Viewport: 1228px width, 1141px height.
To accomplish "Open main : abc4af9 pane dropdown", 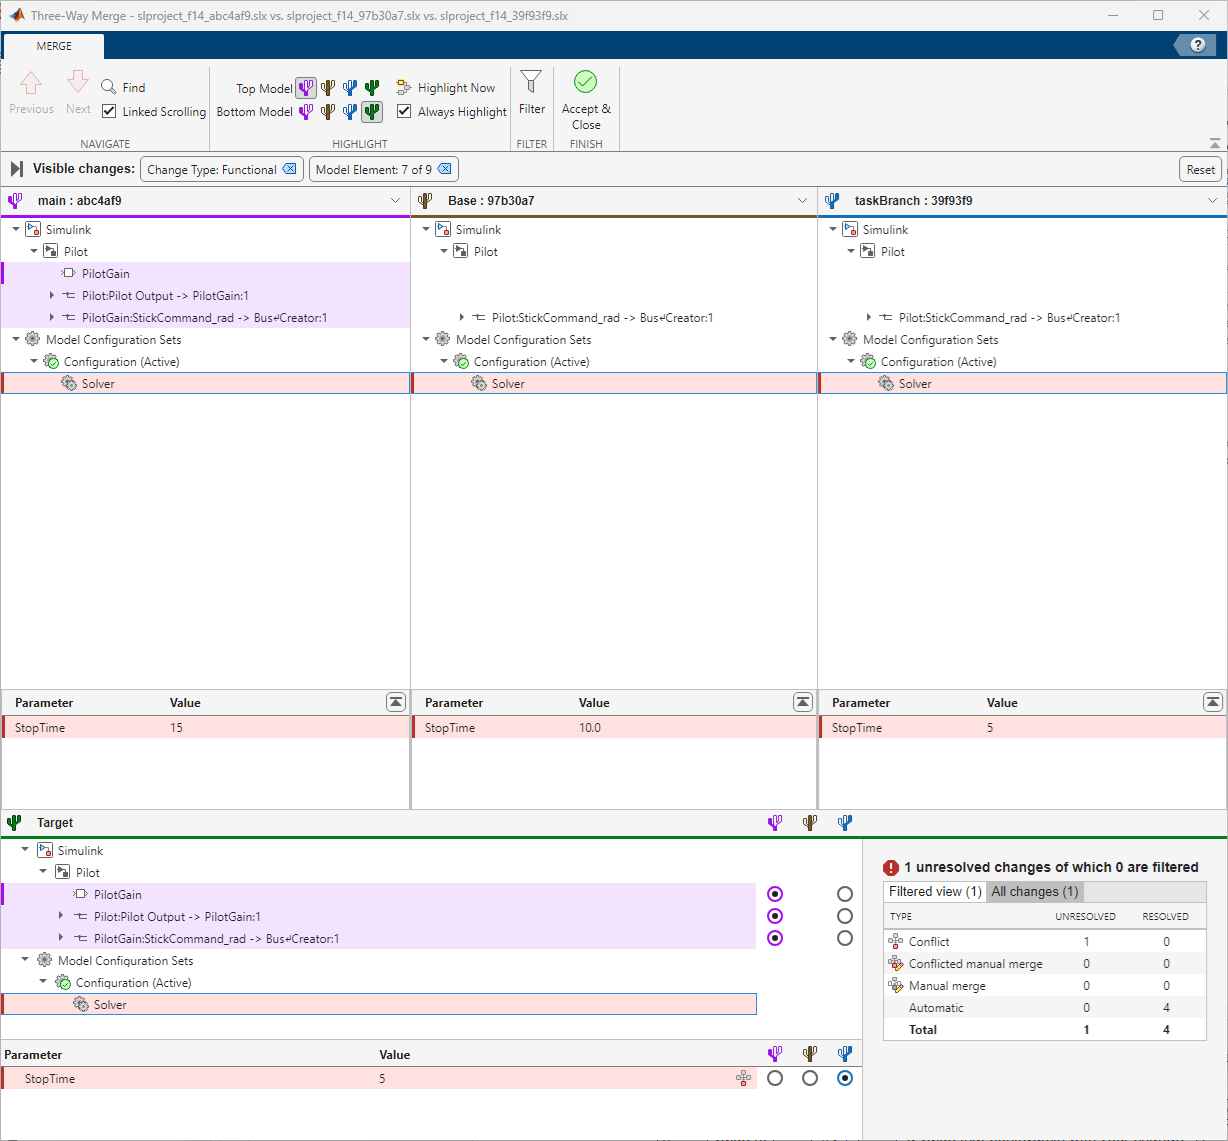I will pos(395,201).
